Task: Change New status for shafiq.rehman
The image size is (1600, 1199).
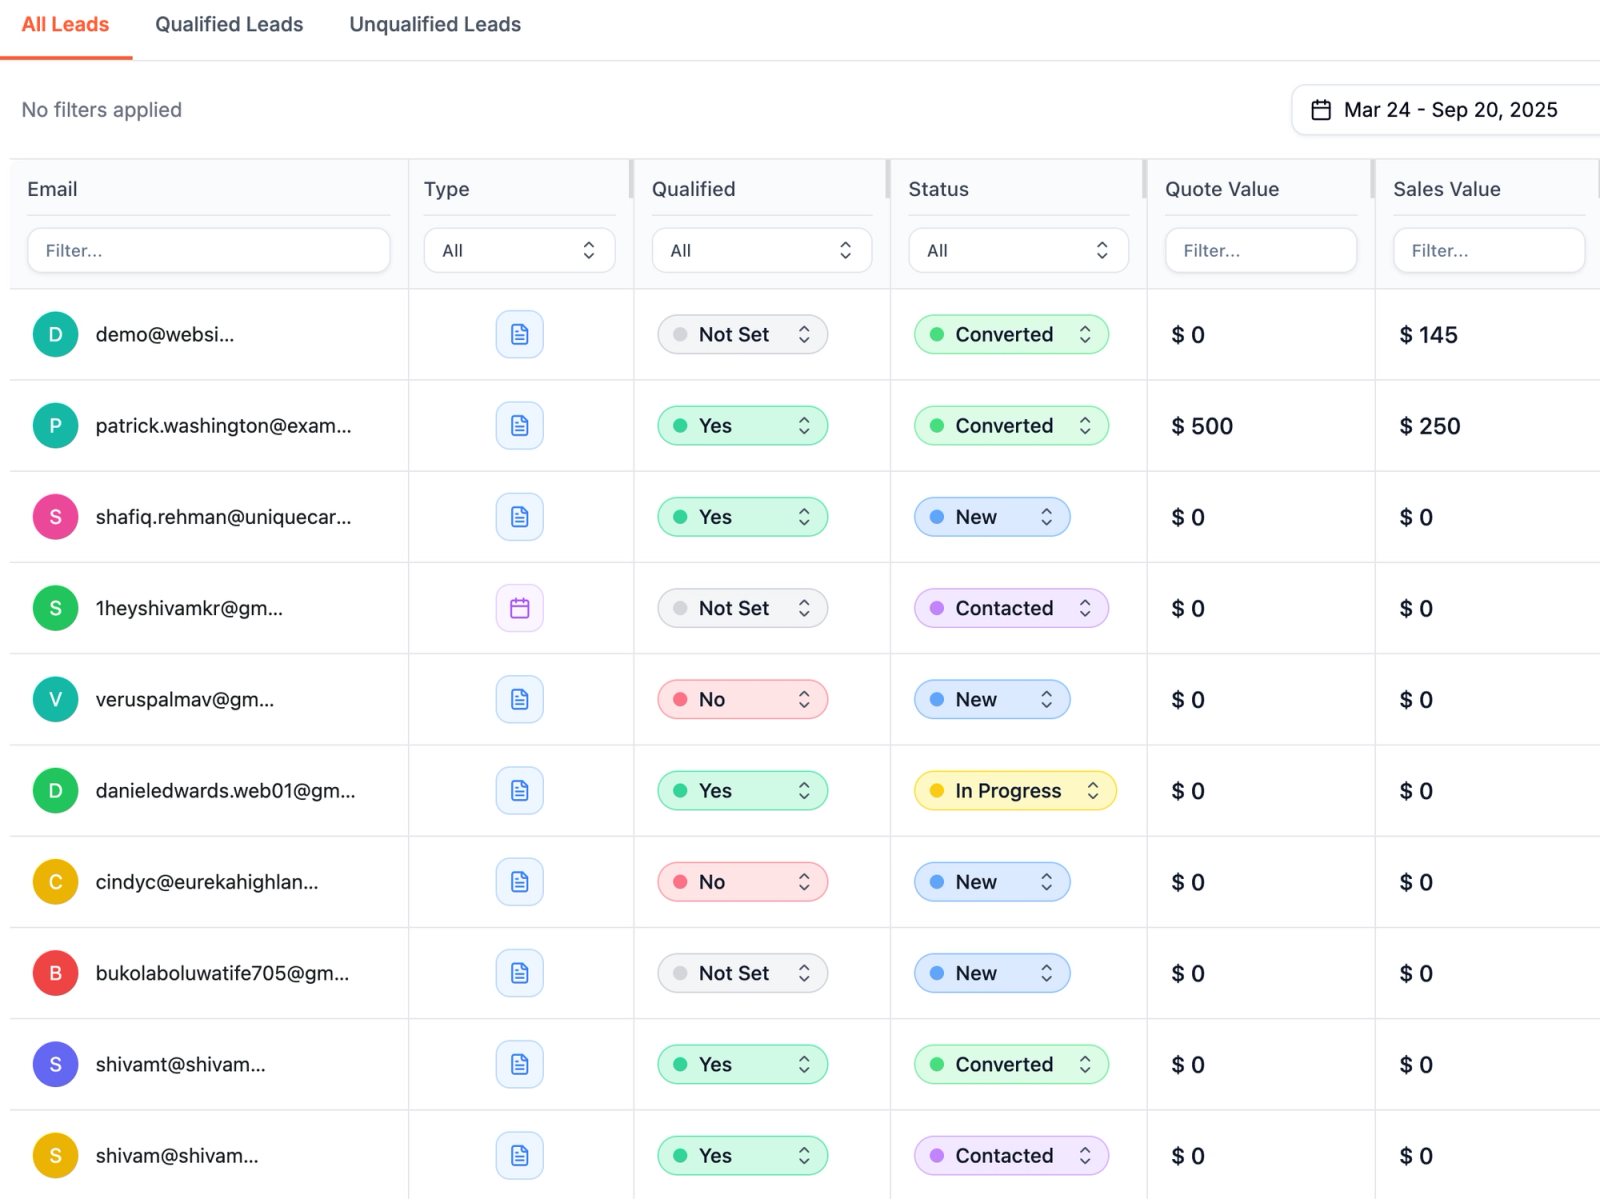Action: pos(992,517)
